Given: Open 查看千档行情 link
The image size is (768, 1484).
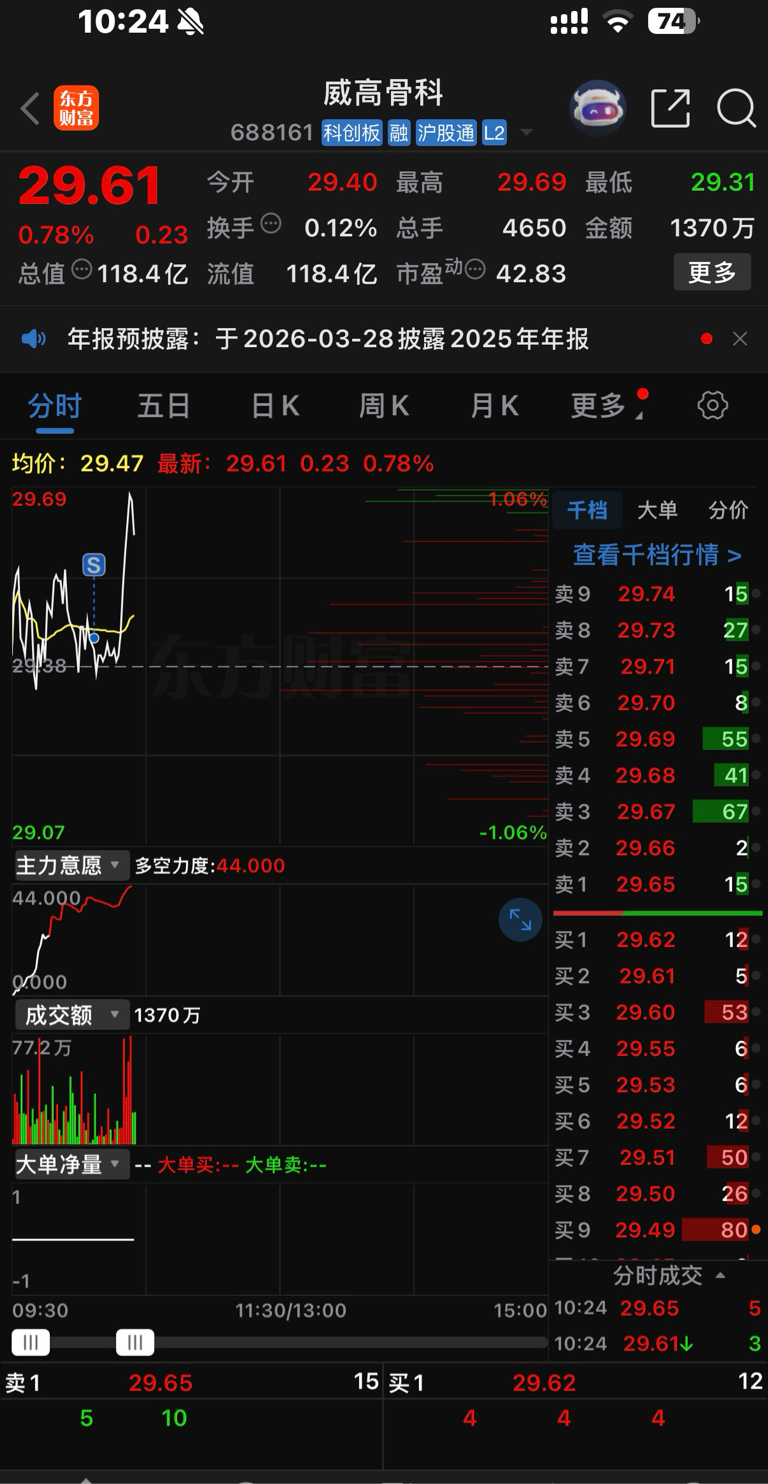Looking at the screenshot, I should coord(657,554).
